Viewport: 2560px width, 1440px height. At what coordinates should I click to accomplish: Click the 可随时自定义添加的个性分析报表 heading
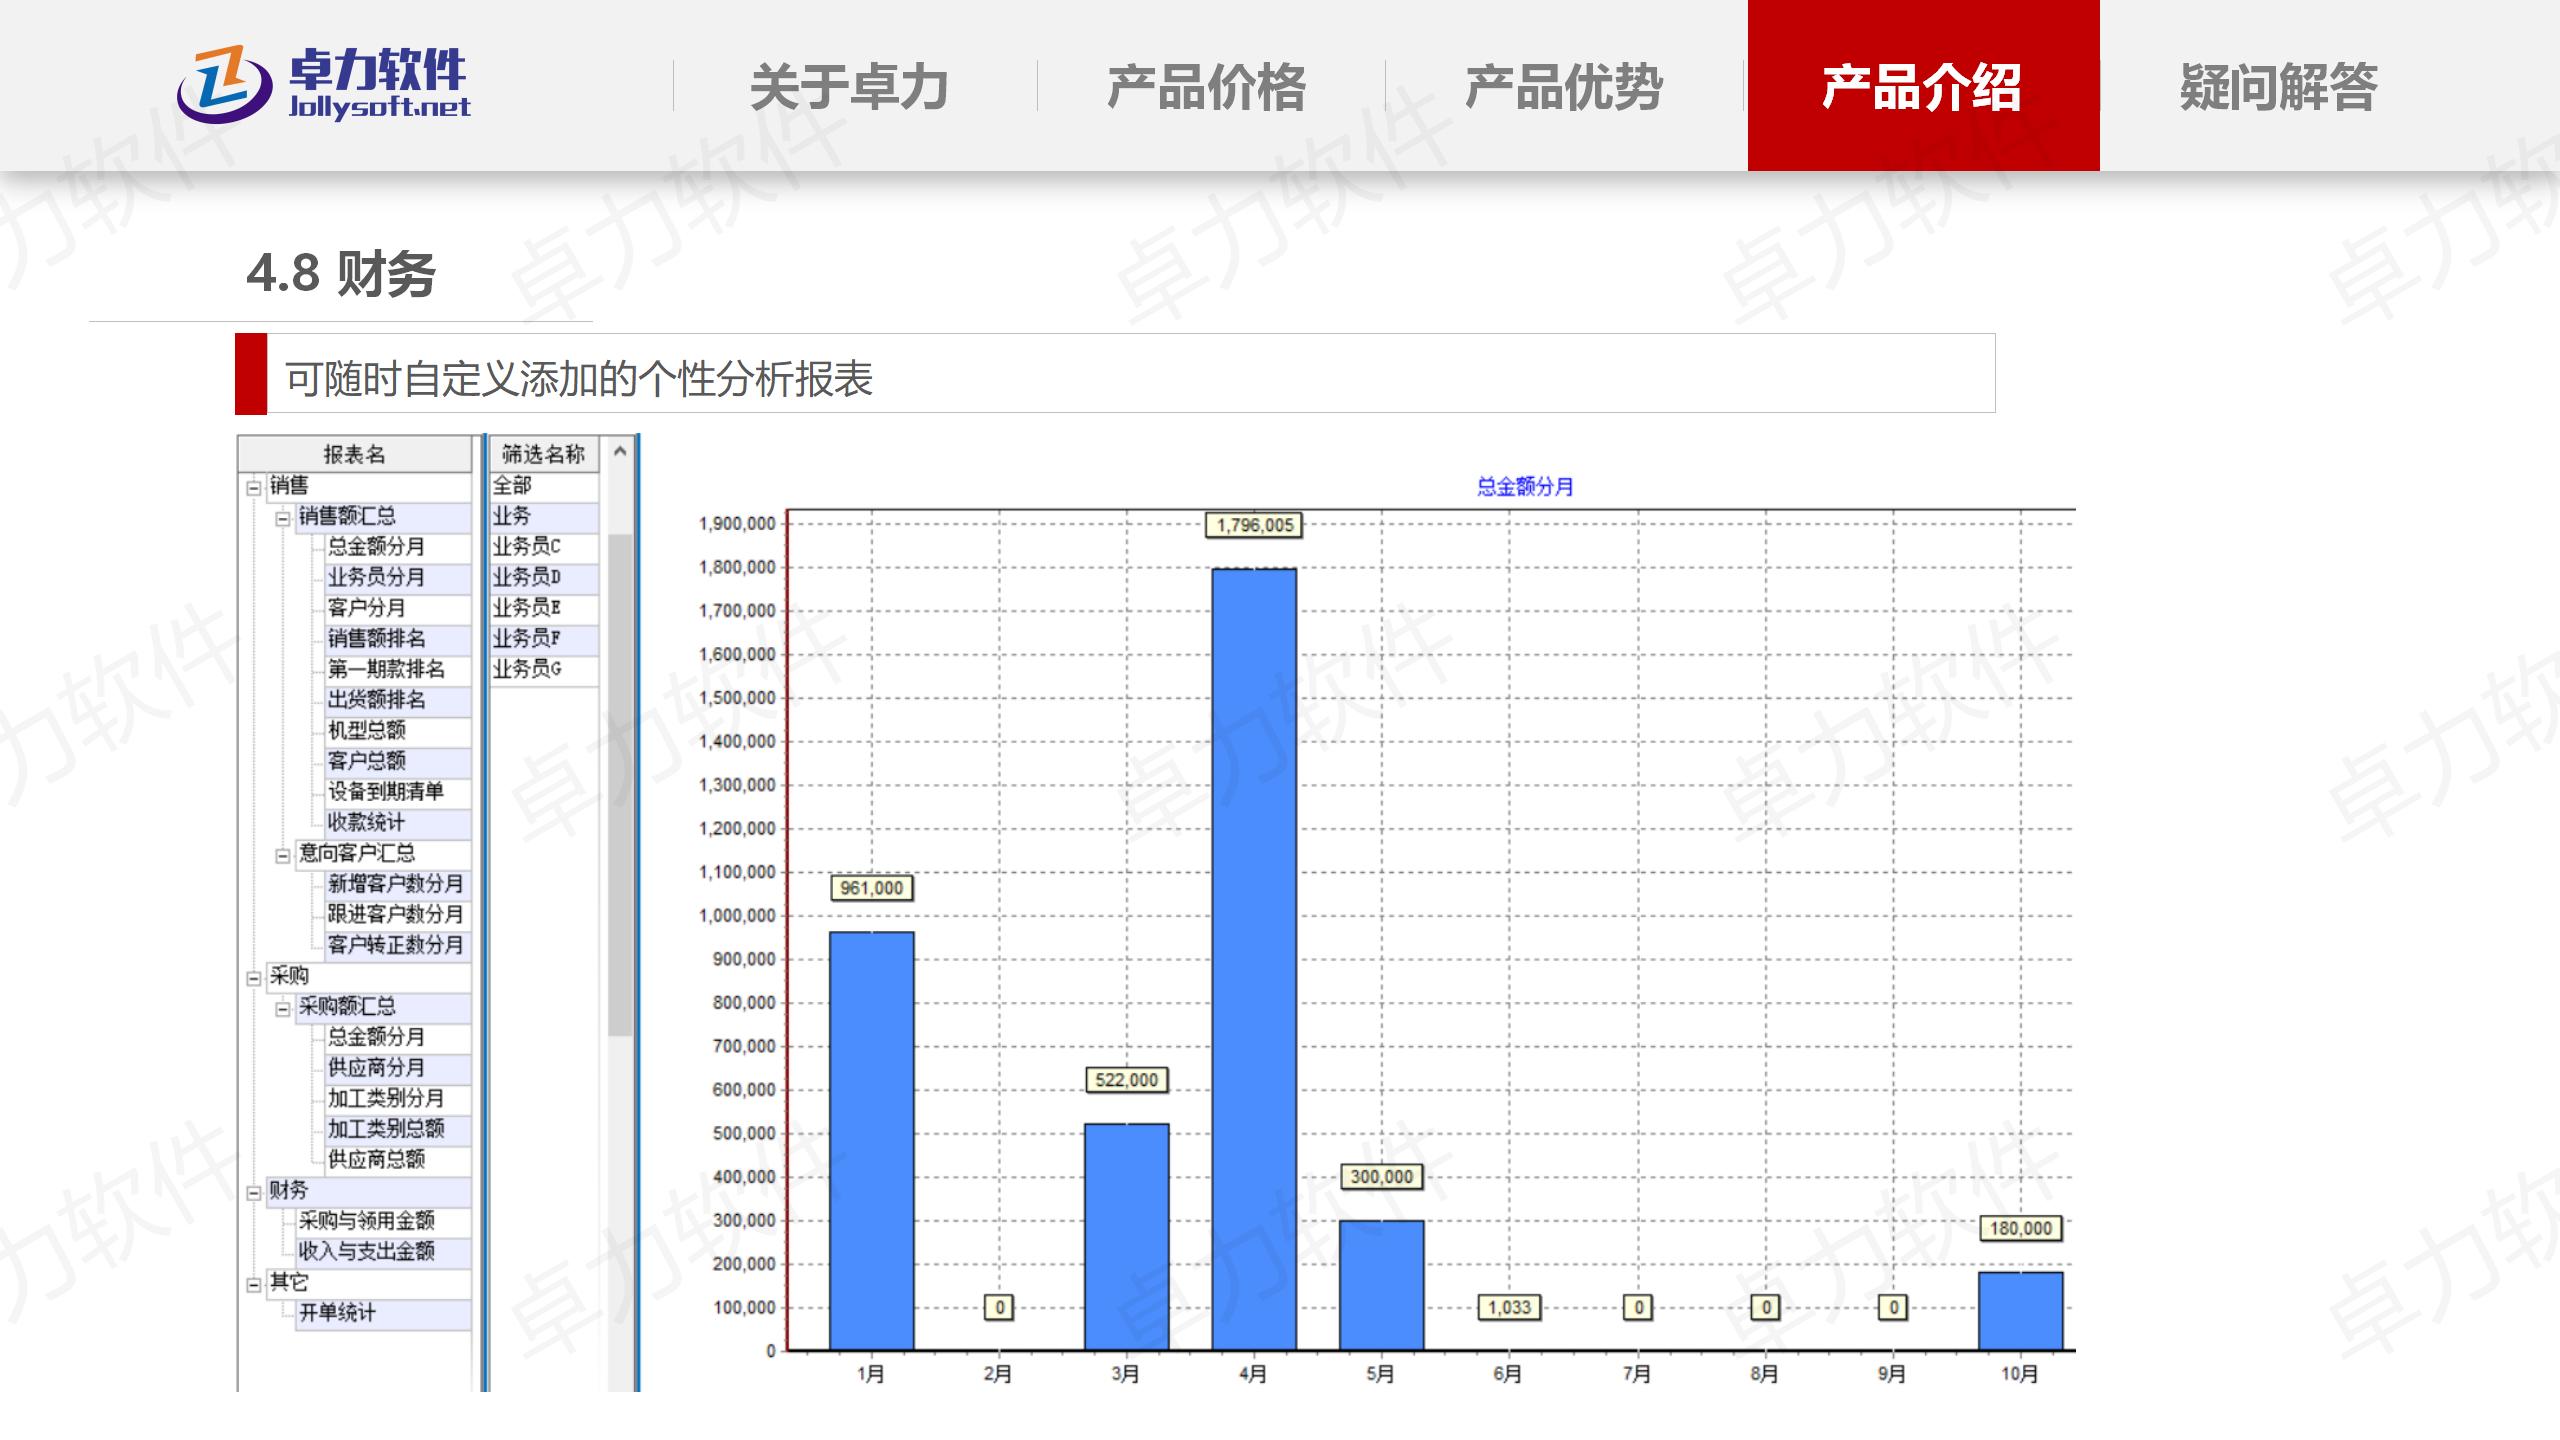point(579,379)
